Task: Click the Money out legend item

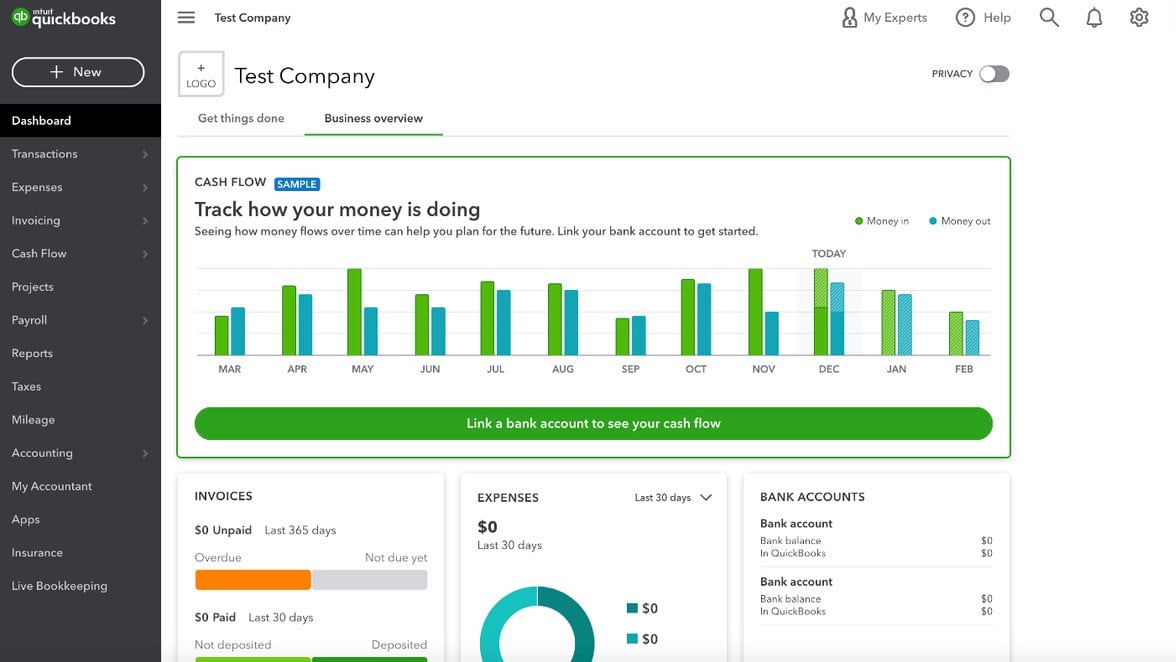Action: [x=959, y=221]
